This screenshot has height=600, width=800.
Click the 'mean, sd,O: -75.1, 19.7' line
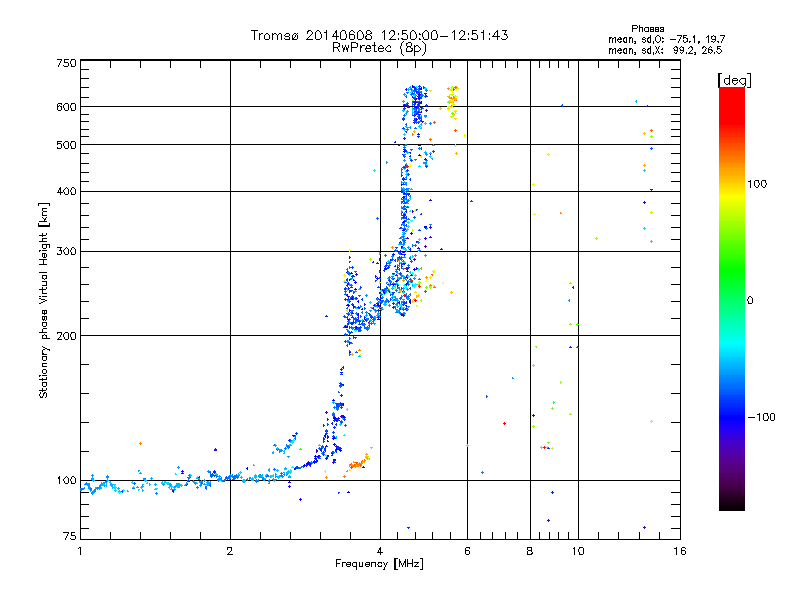666,39
